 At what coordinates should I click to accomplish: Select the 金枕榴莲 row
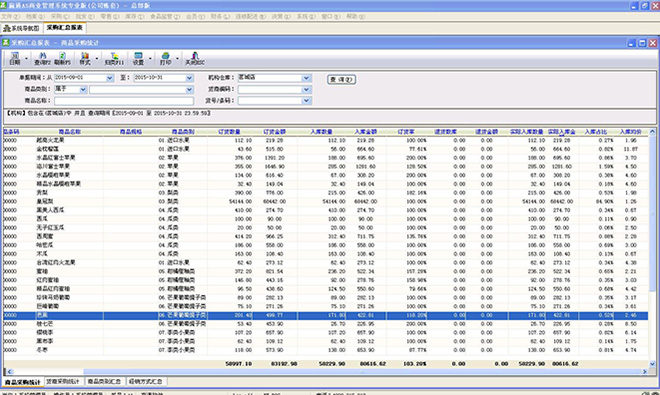(325, 149)
